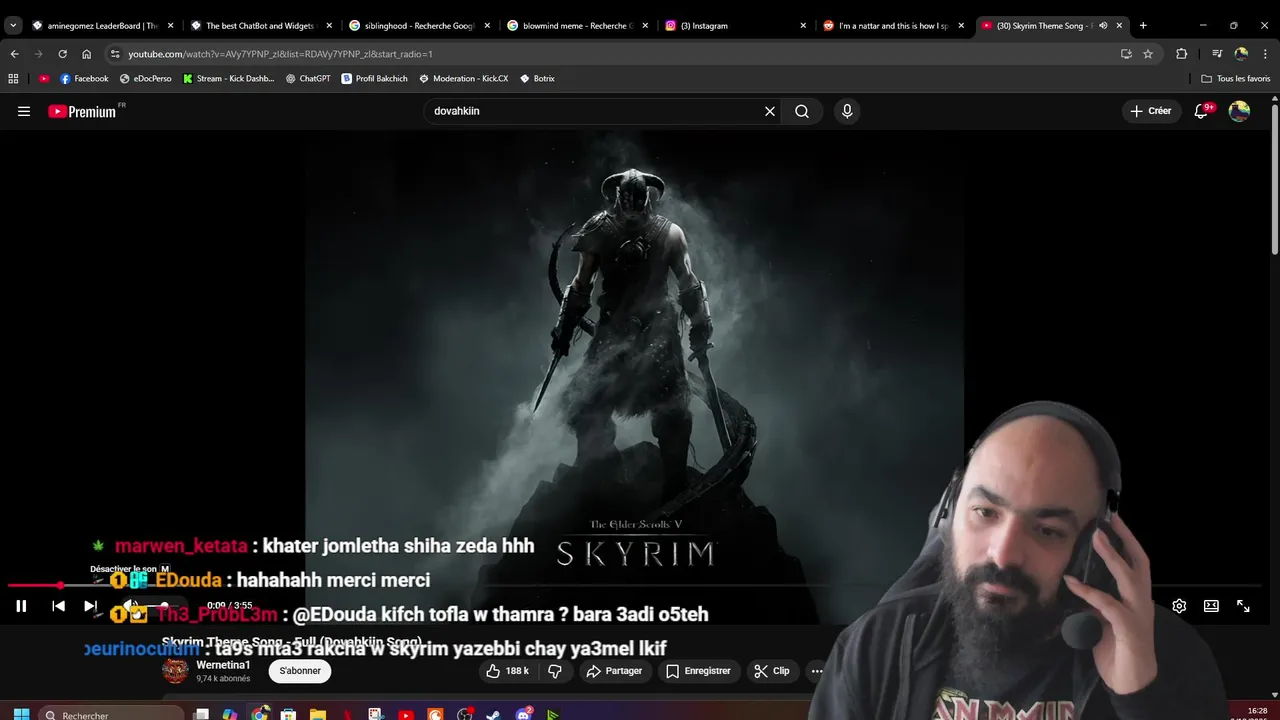Bookmark this page with the star
This screenshot has width=1280, height=720.
(x=1148, y=54)
